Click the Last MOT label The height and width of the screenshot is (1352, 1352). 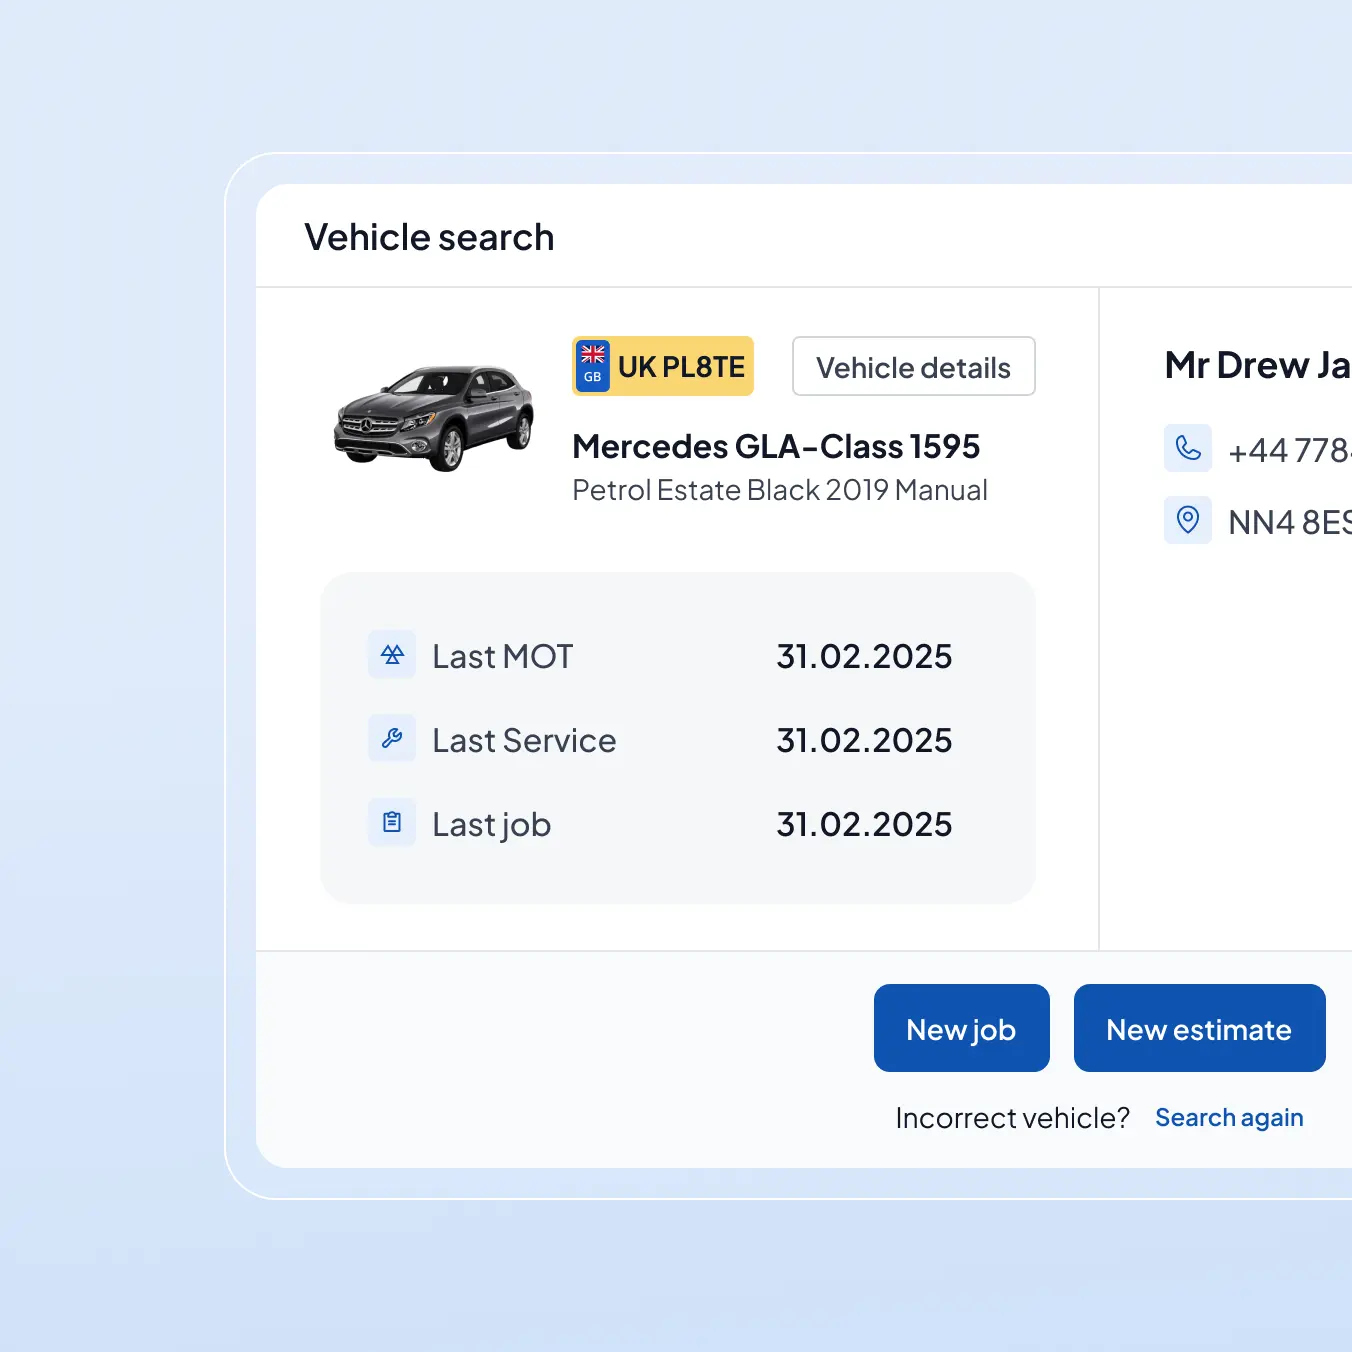pyautogui.click(x=503, y=656)
